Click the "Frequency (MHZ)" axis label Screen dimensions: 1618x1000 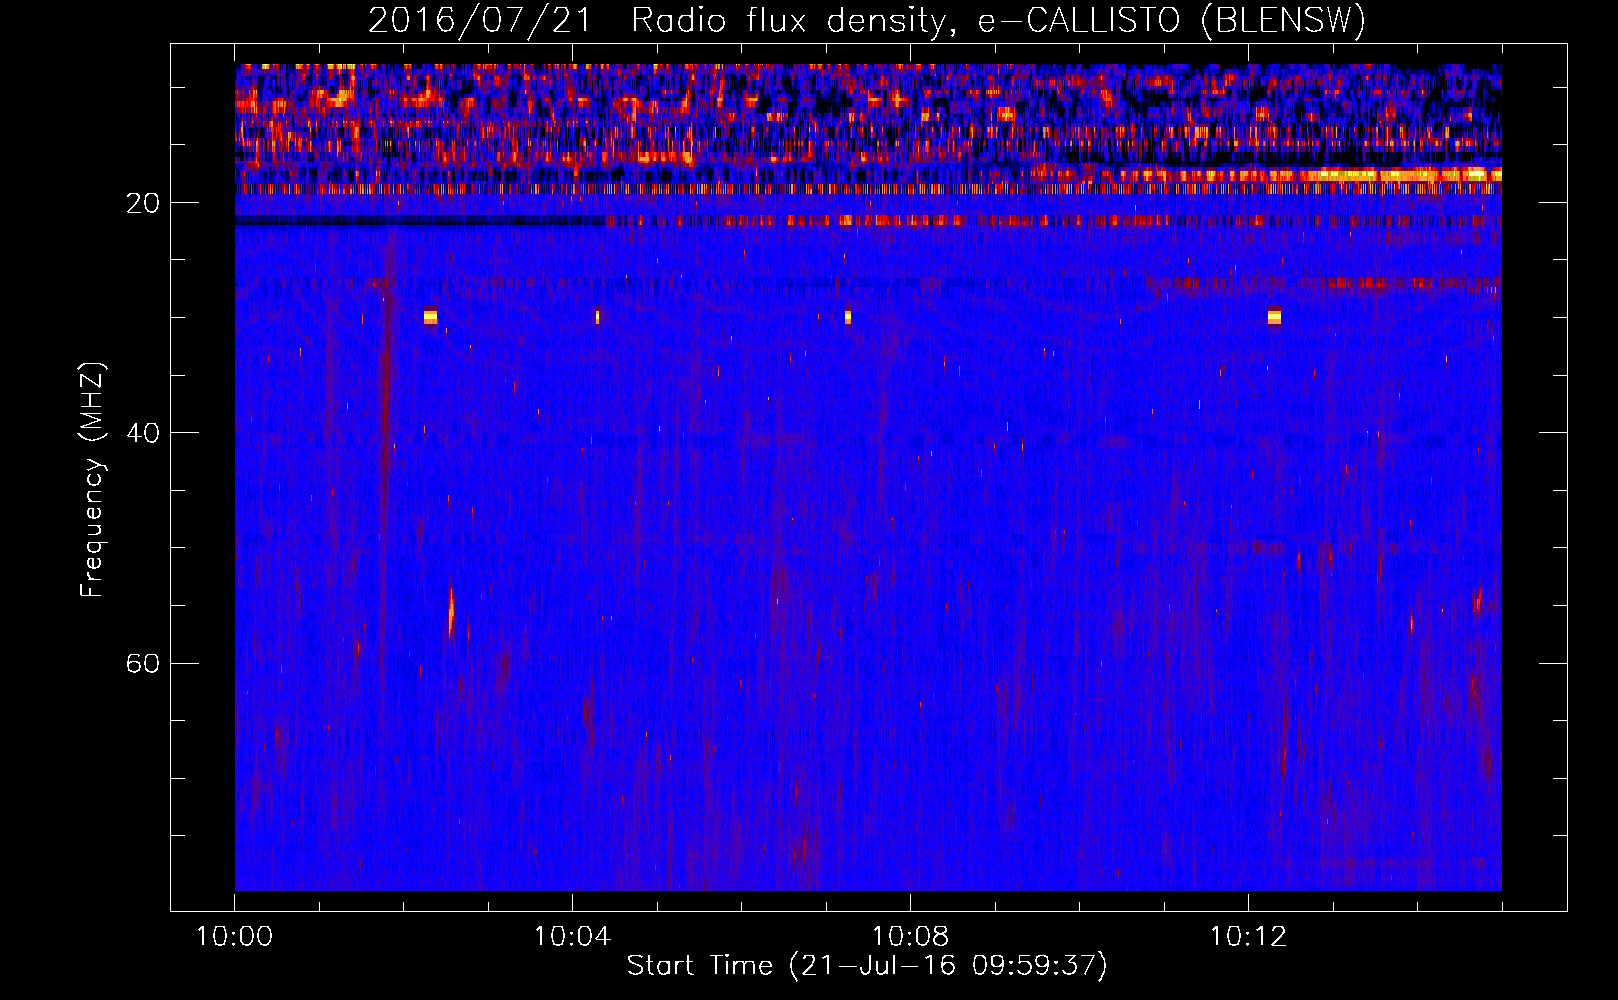(92, 480)
